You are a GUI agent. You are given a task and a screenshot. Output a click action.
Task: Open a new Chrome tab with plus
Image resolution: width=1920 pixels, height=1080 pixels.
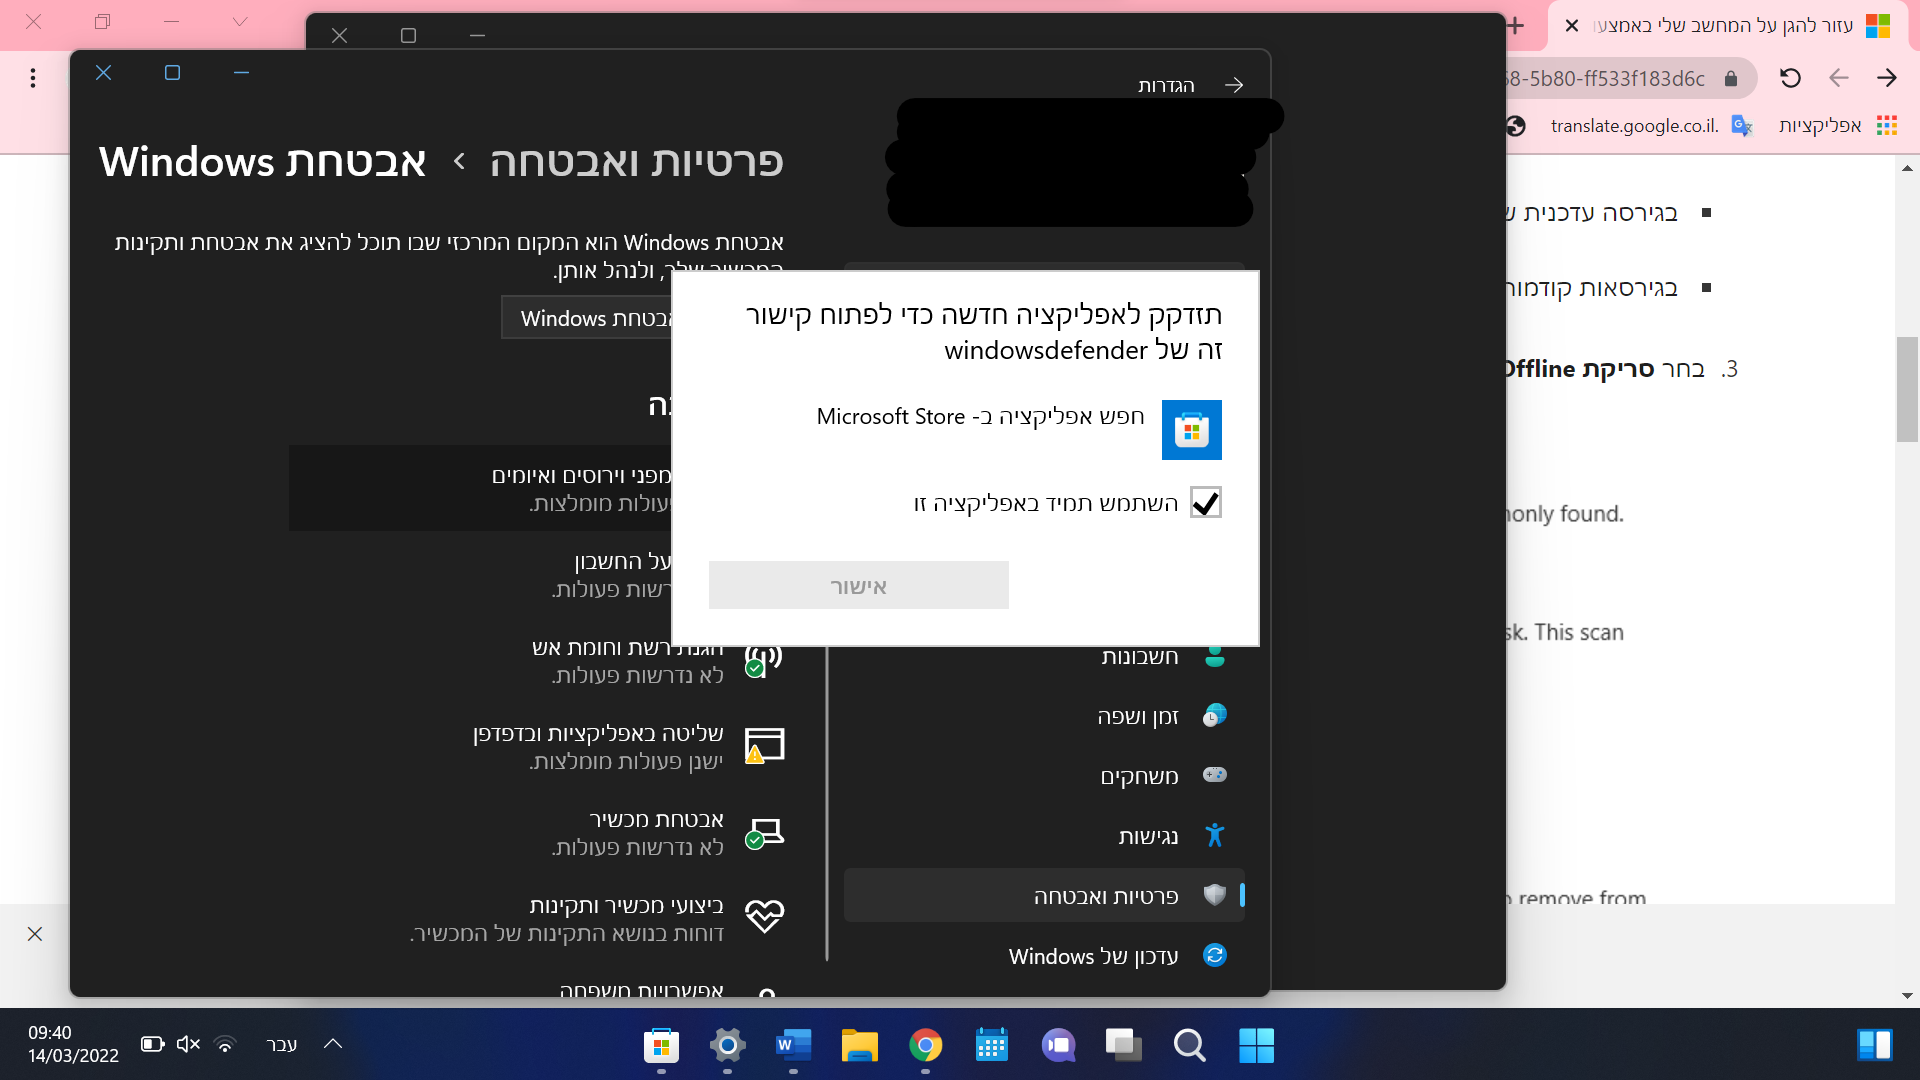[x=1515, y=26]
